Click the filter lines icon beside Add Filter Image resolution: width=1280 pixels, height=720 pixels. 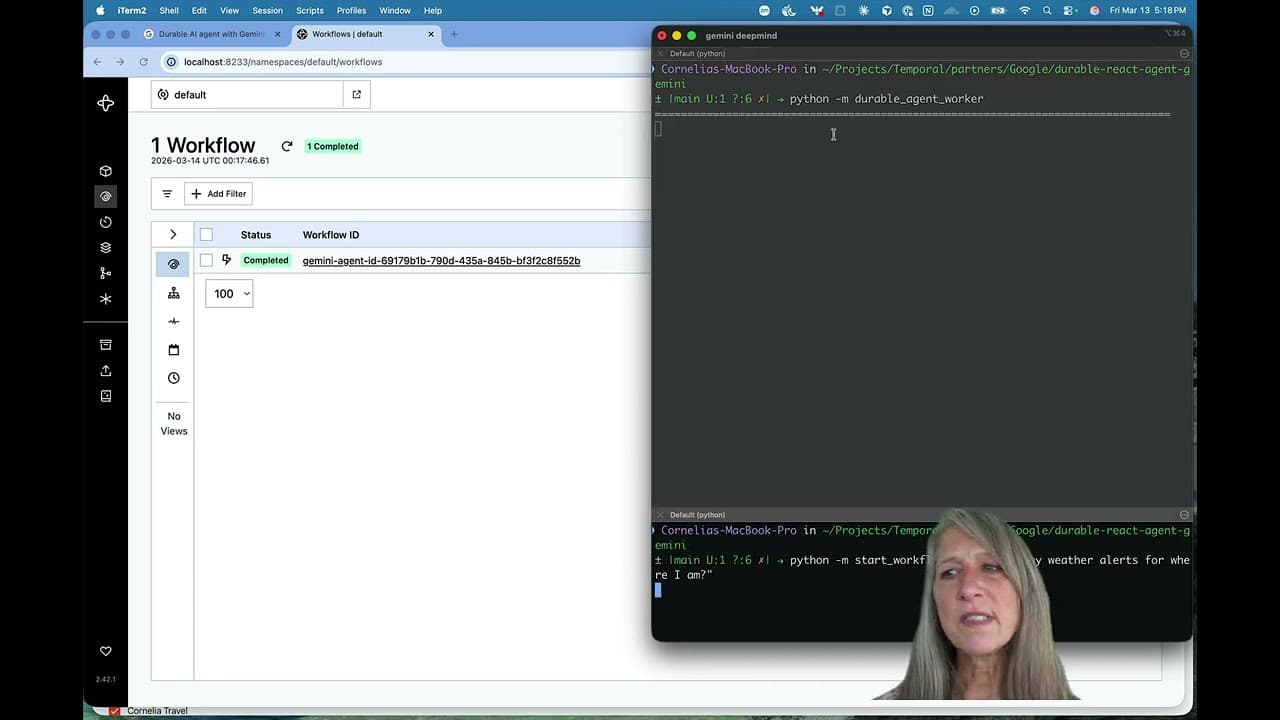point(167,194)
